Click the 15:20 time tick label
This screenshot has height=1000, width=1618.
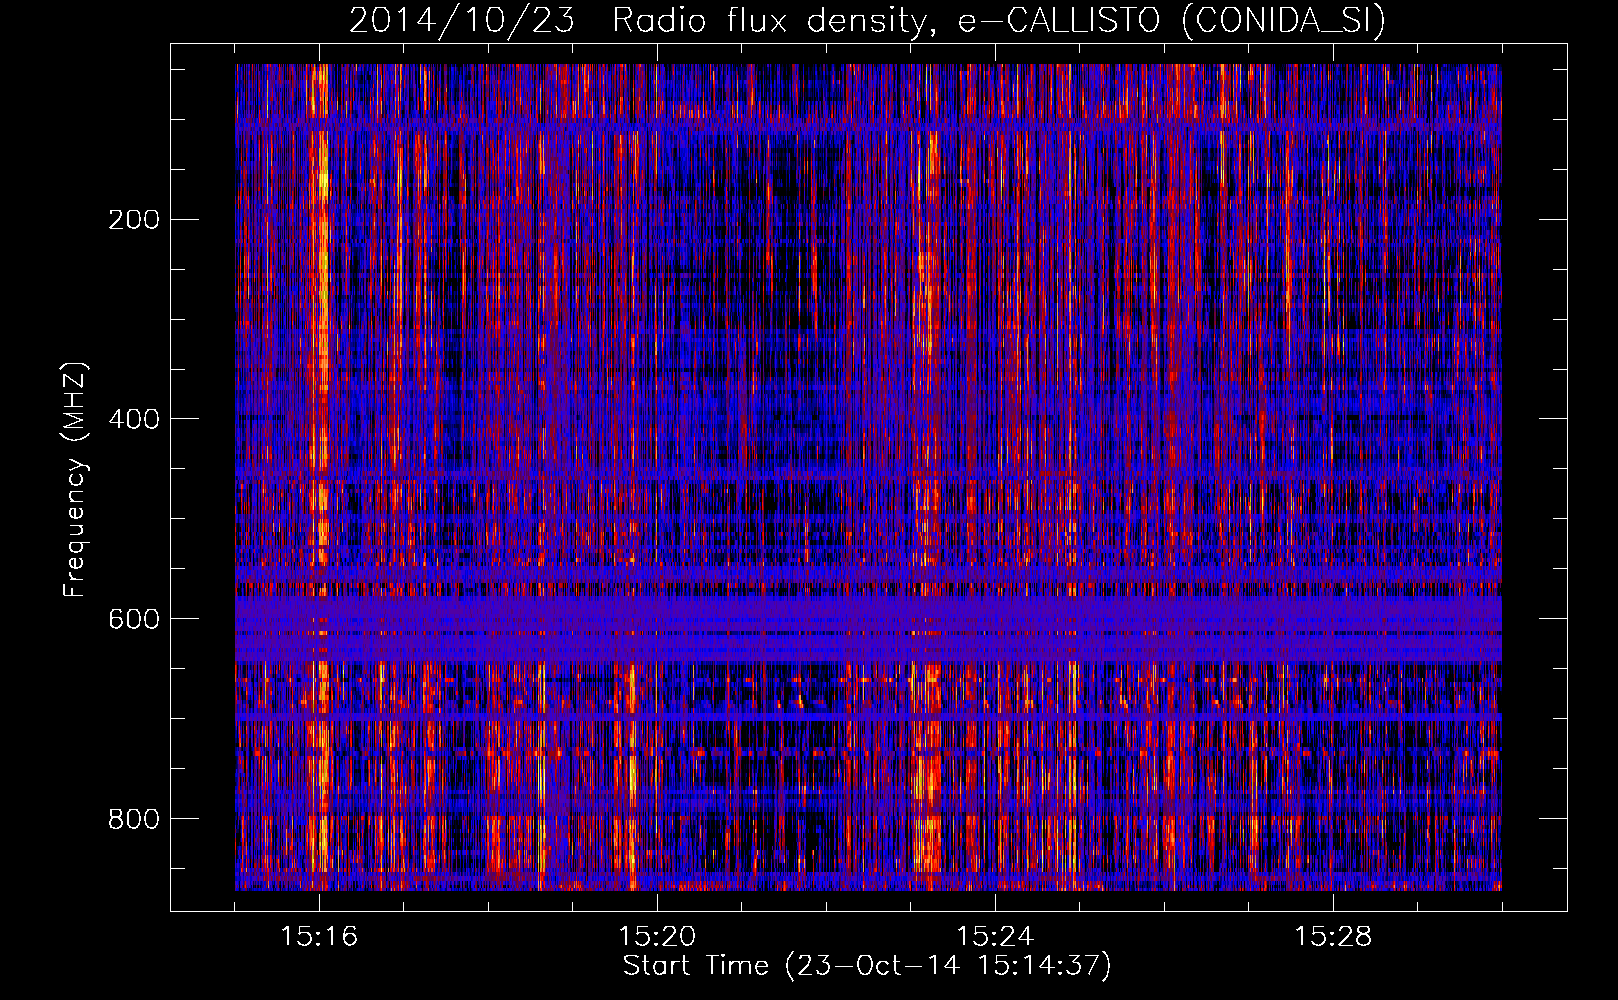pyautogui.click(x=657, y=937)
